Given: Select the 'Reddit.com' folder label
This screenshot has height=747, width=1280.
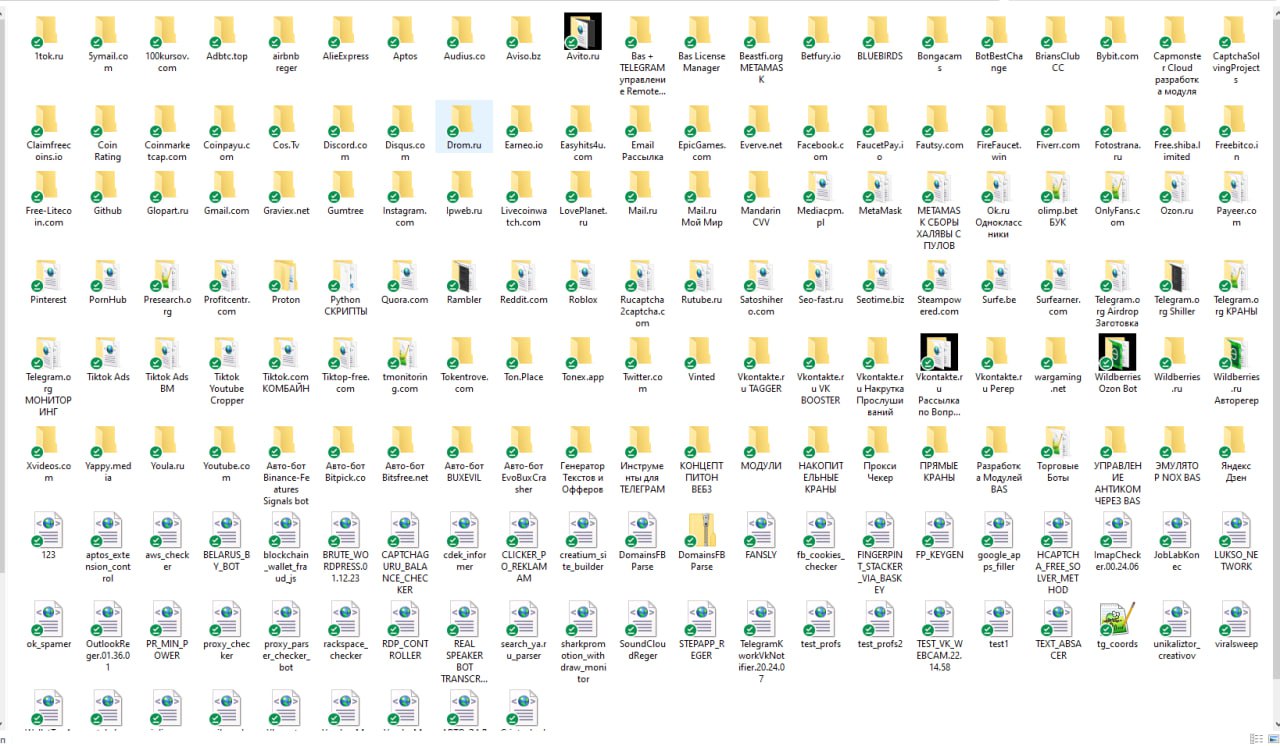Looking at the screenshot, I should click(x=523, y=300).
